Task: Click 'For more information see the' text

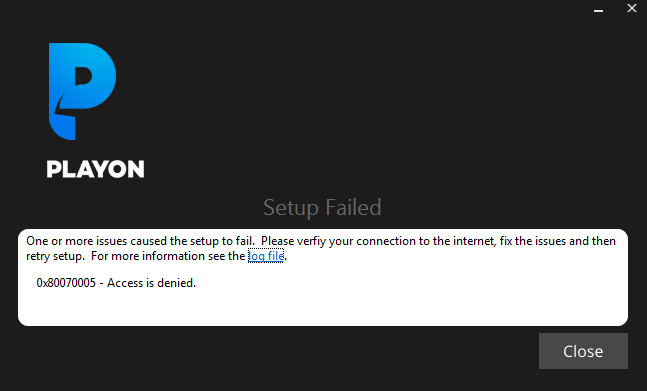Action: (x=168, y=256)
